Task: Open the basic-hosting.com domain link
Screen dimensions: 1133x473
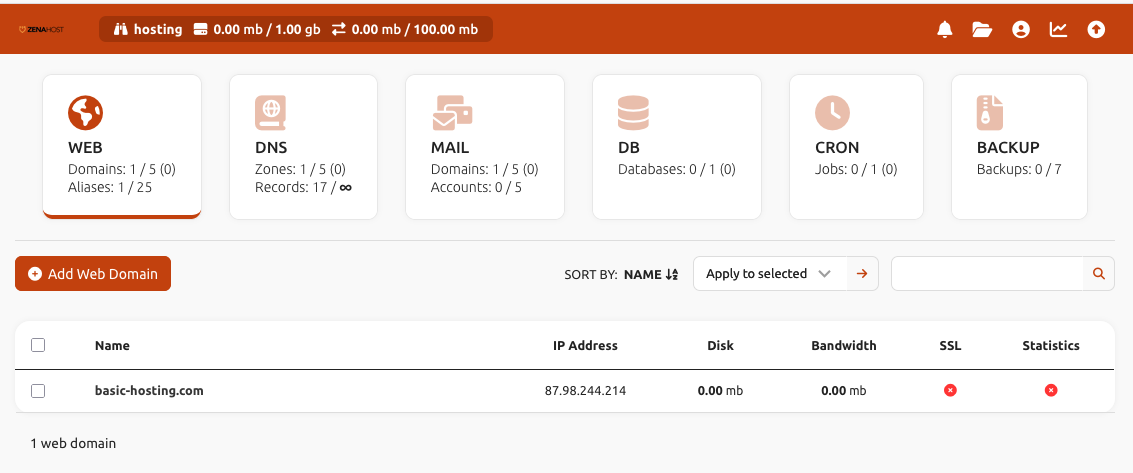Action: coord(149,391)
